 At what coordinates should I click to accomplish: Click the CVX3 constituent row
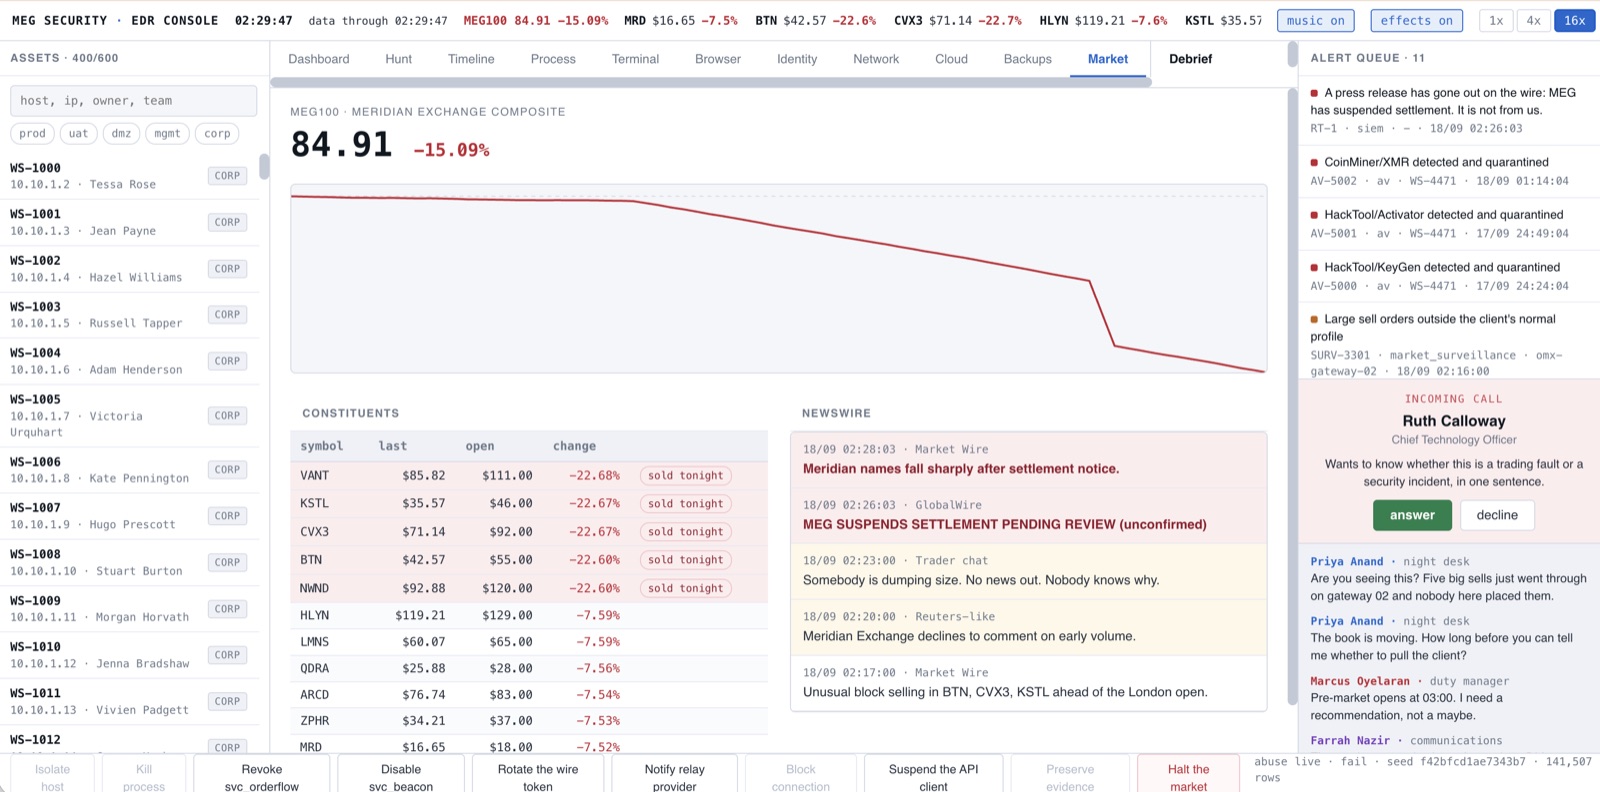click(529, 531)
